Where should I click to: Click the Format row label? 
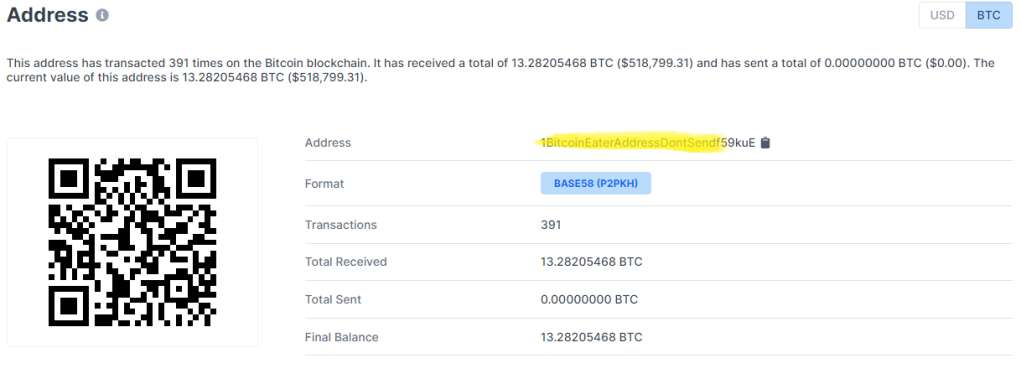click(x=324, y=184)
